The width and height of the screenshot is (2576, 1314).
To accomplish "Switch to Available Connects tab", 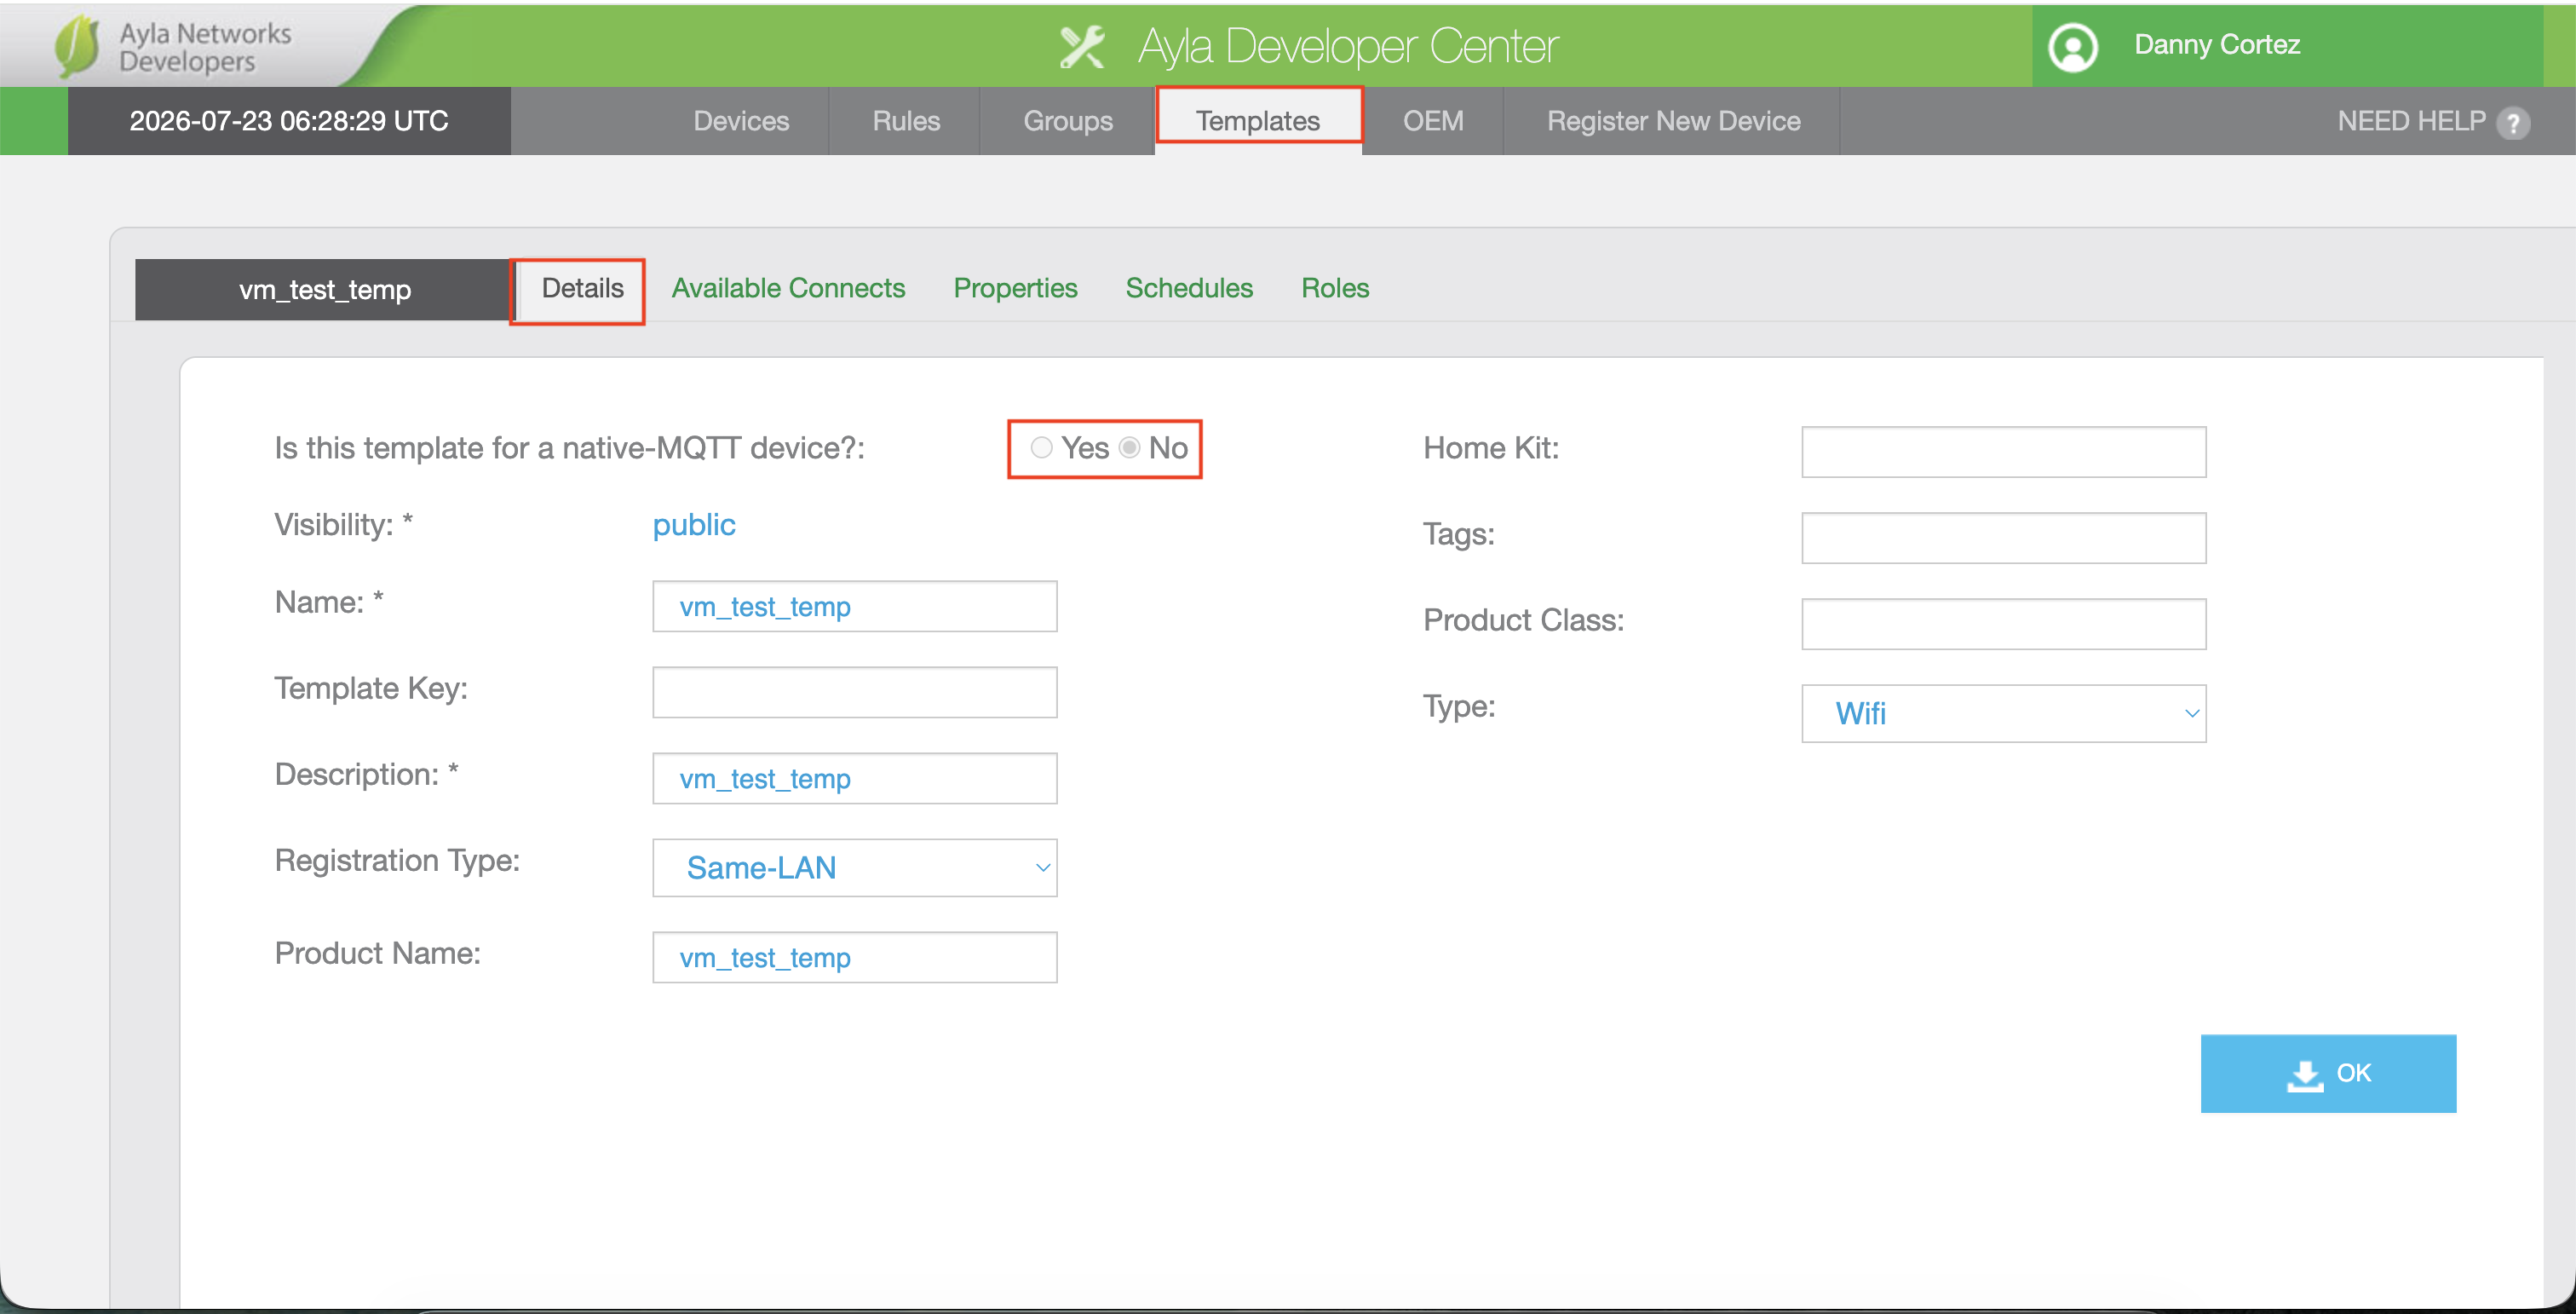I will click(x=788, y=289).
